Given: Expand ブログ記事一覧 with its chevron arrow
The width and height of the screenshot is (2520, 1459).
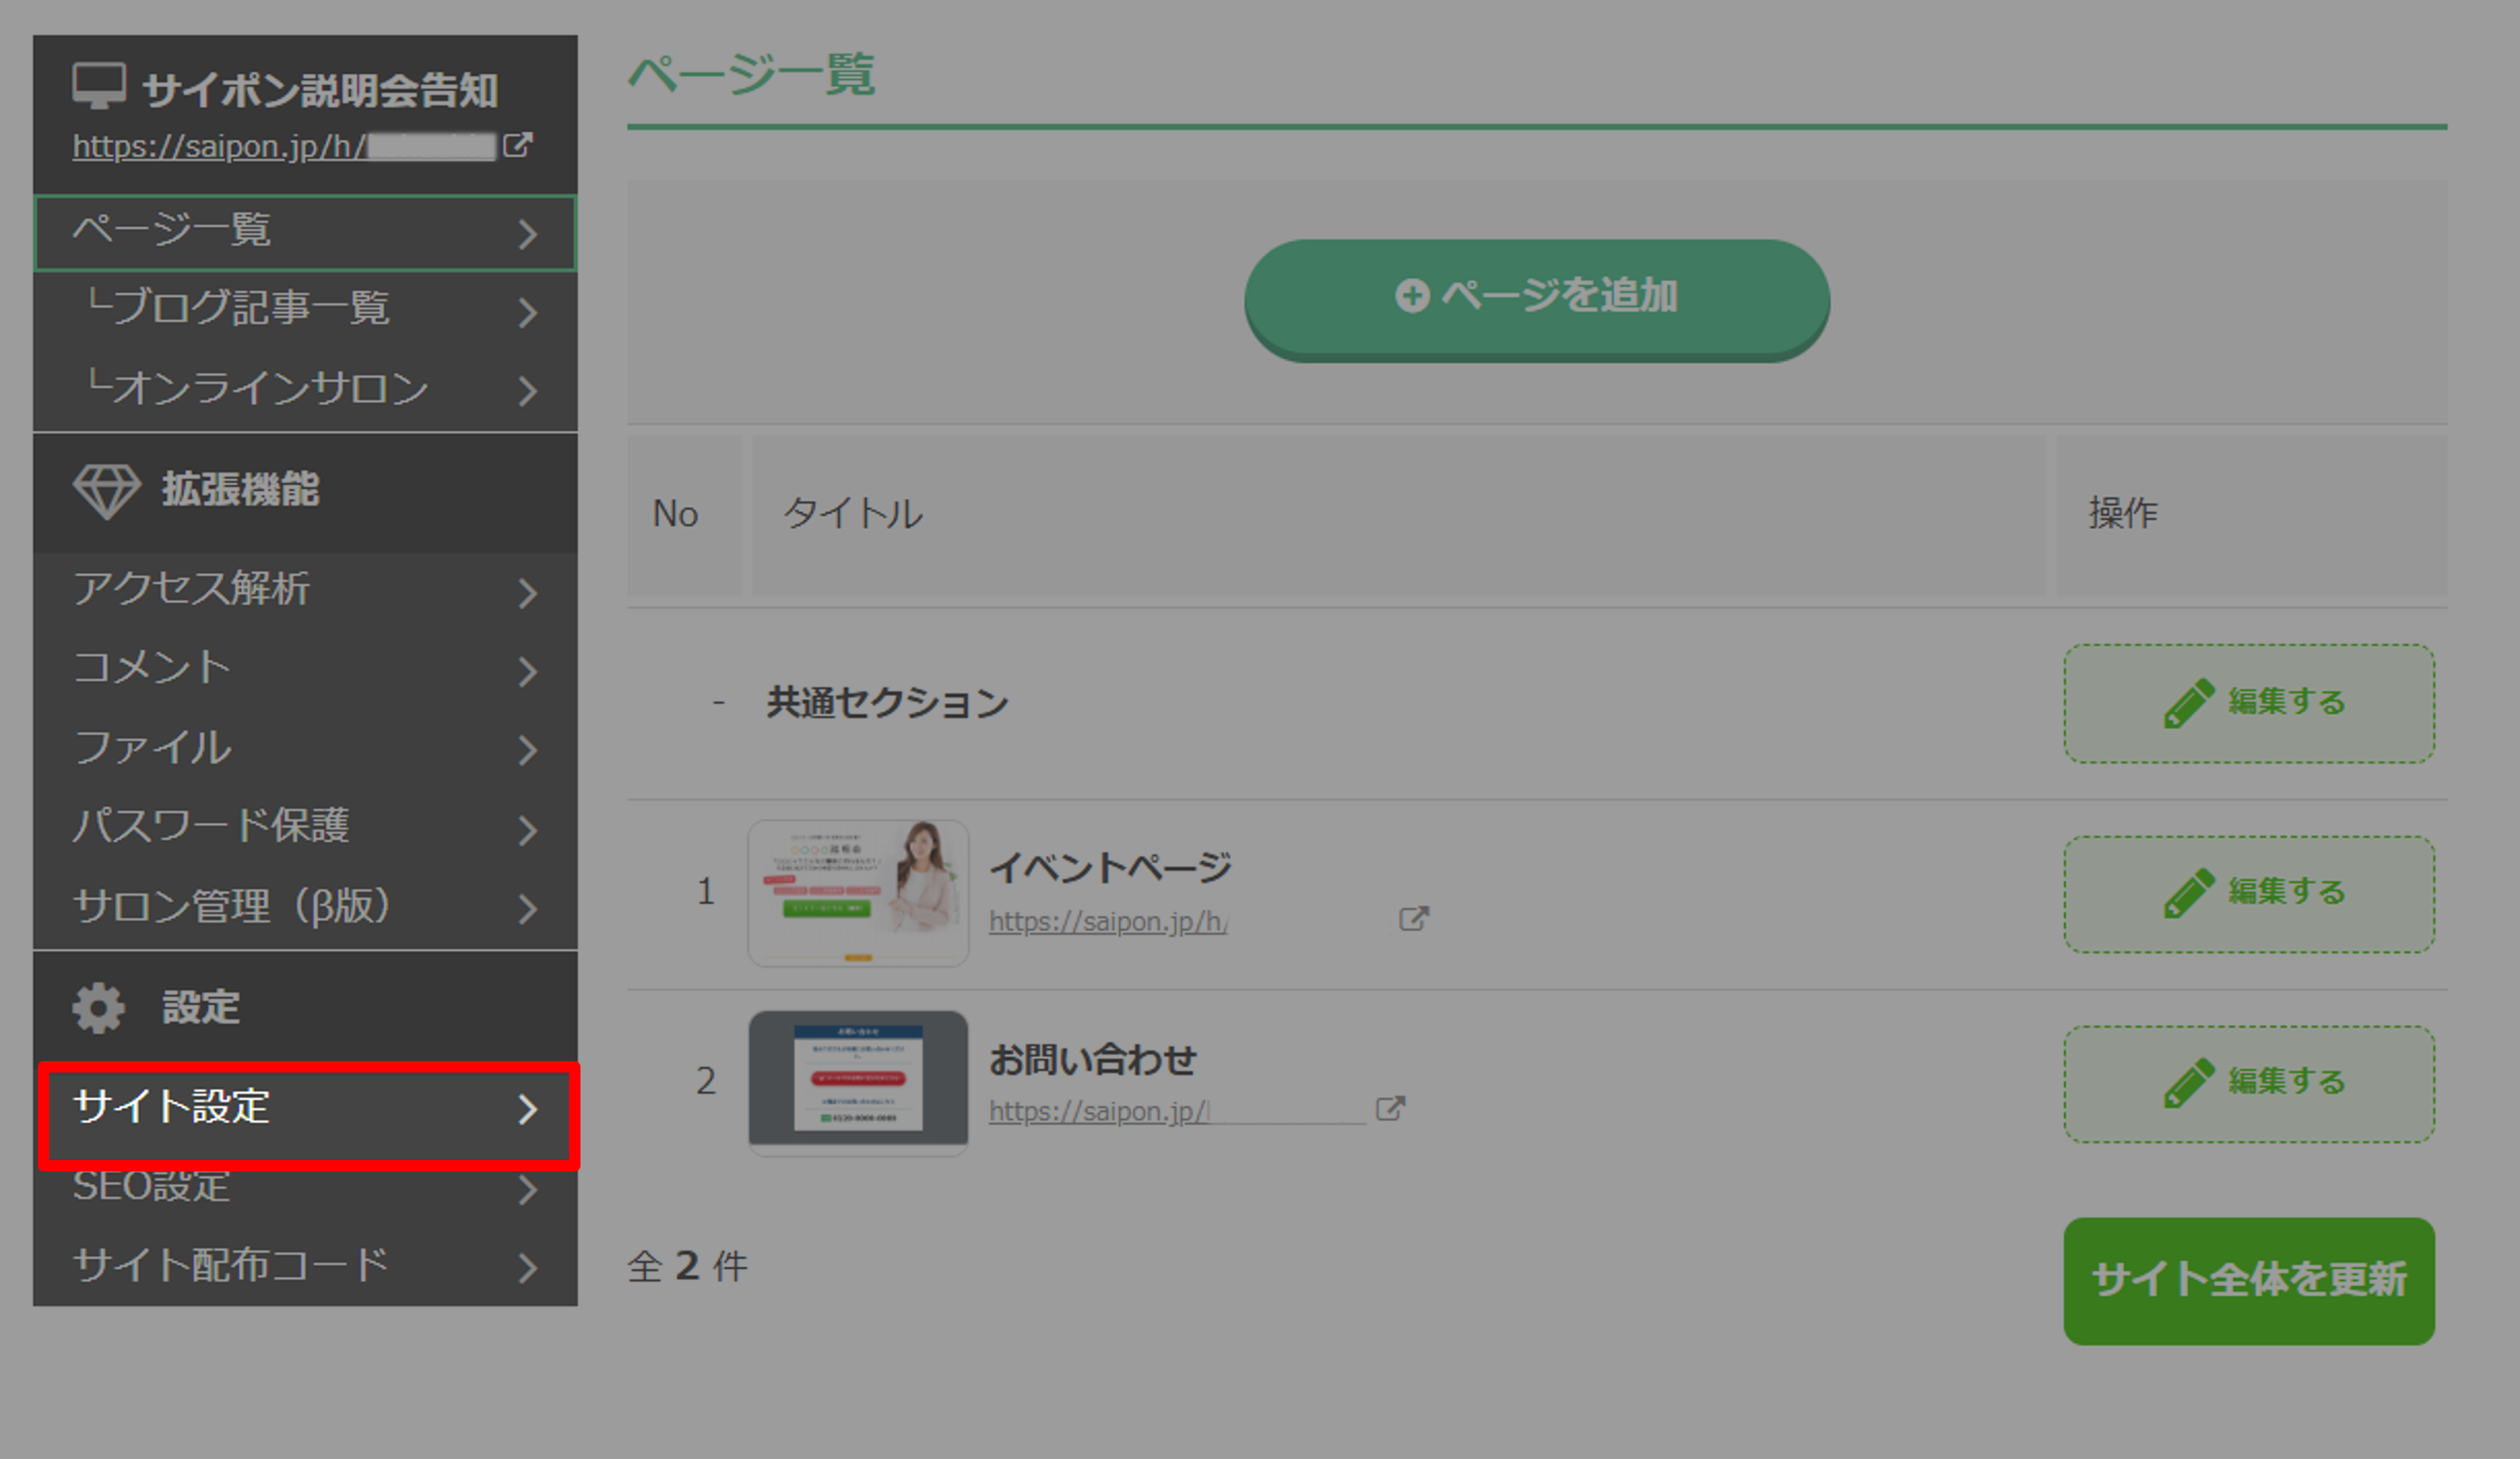Looking at the screenshot, I should (x=528, y=312).
